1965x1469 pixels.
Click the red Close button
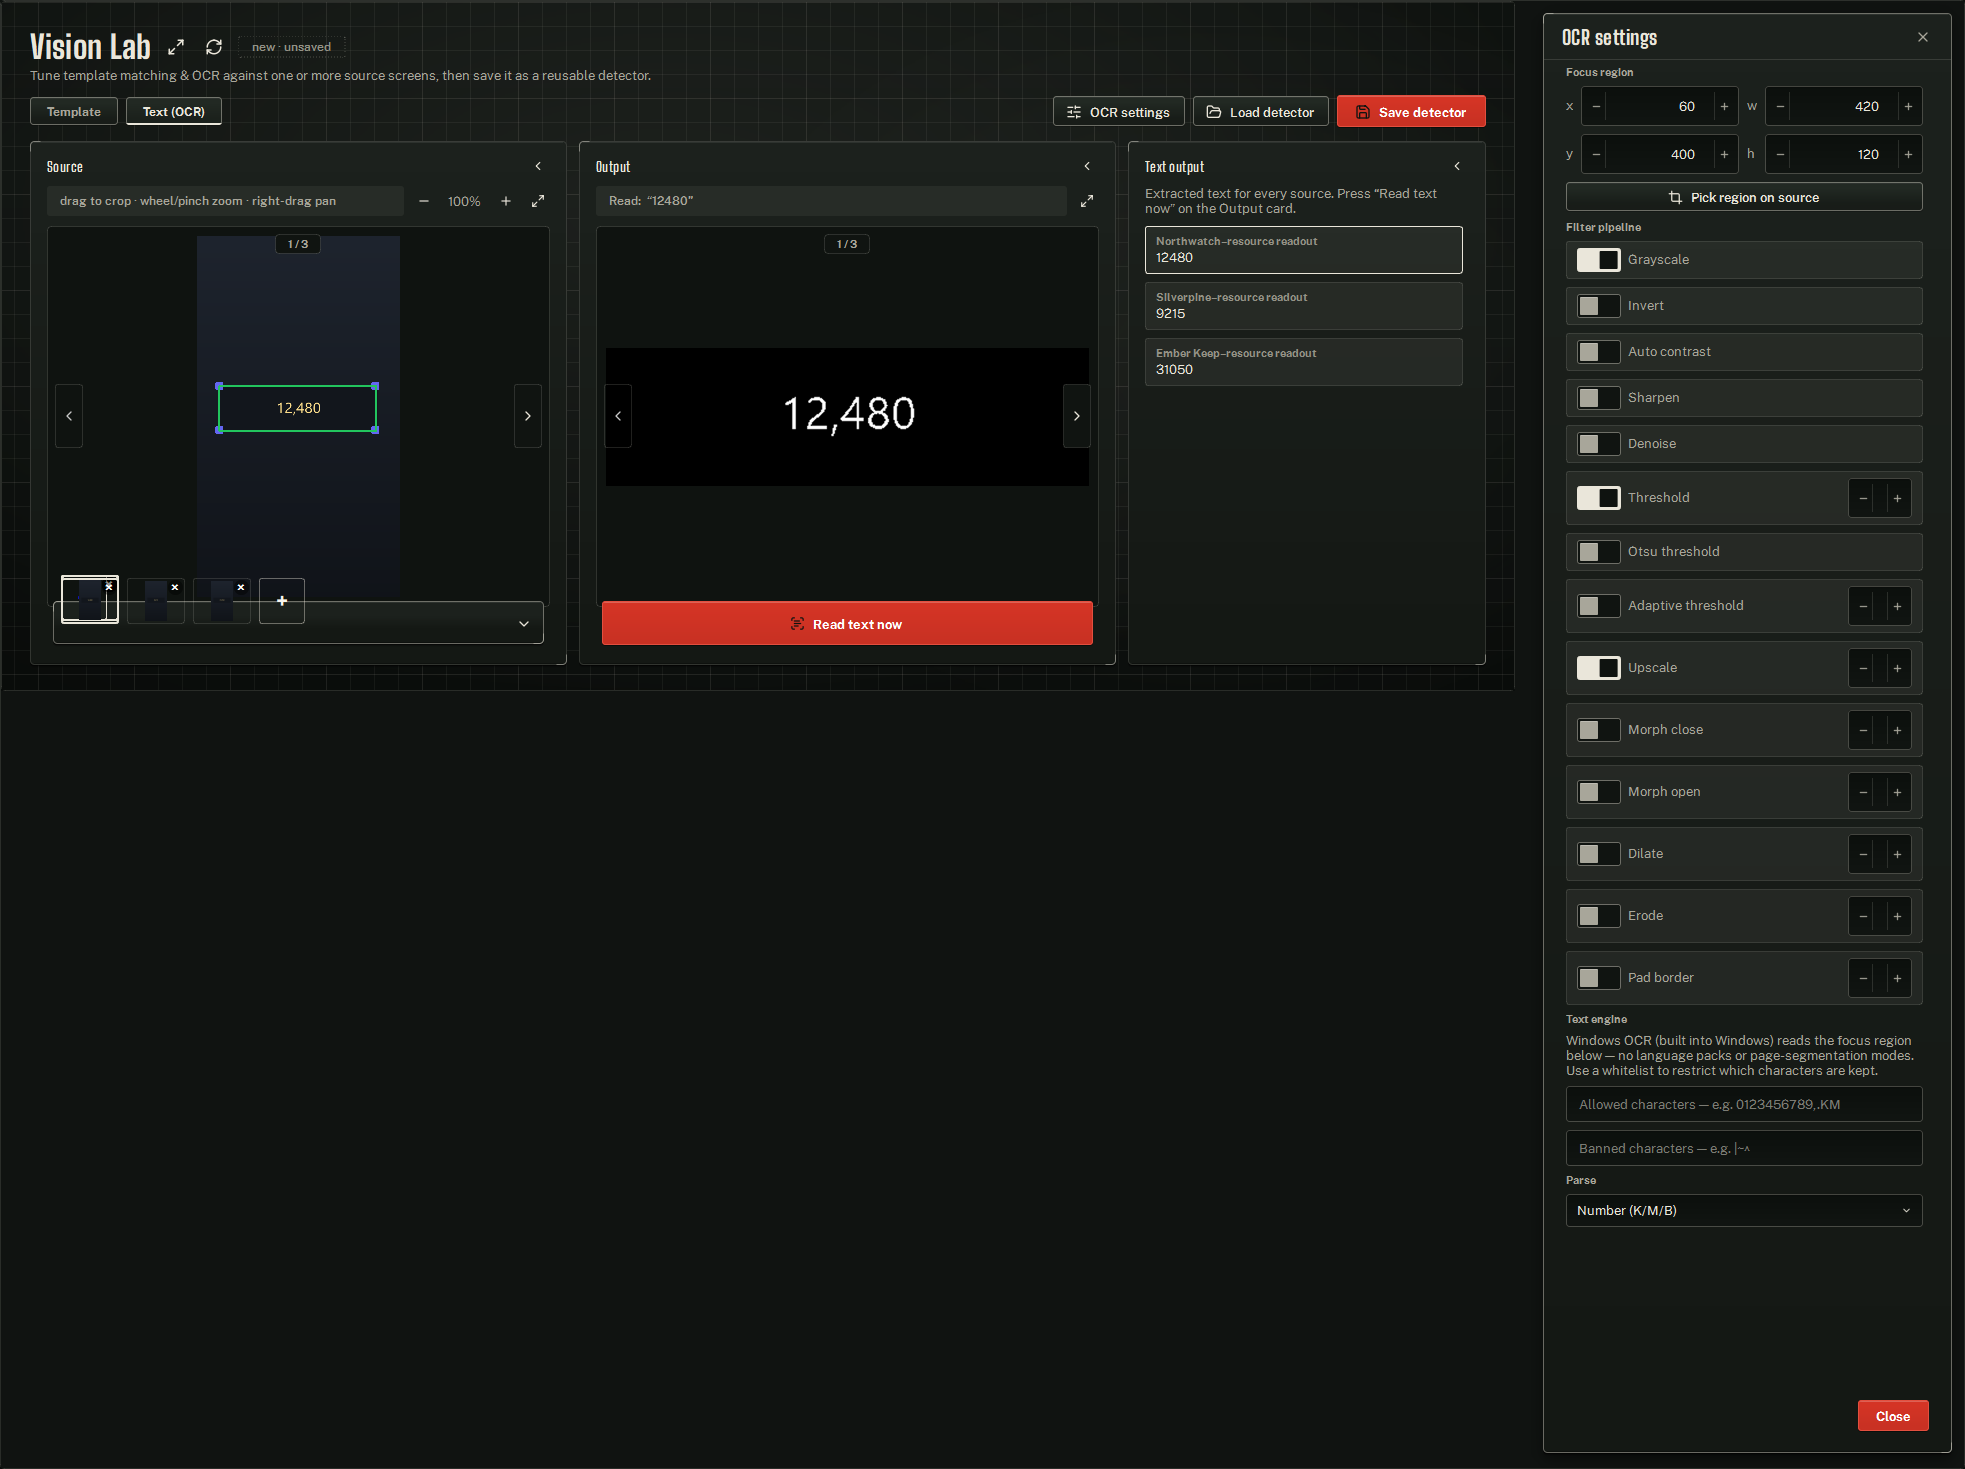pos(1893,1416)
